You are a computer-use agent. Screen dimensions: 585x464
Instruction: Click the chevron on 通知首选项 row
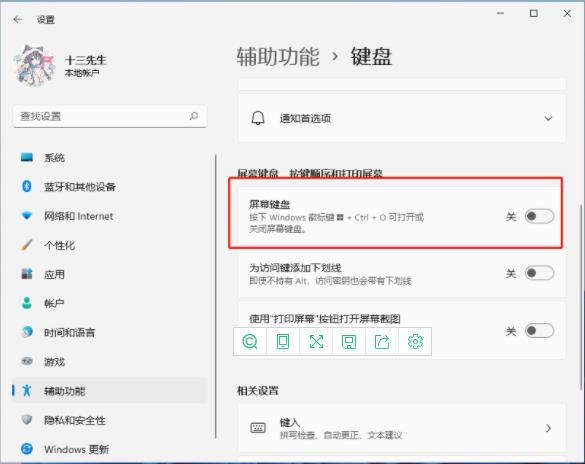tap(548, 118)
